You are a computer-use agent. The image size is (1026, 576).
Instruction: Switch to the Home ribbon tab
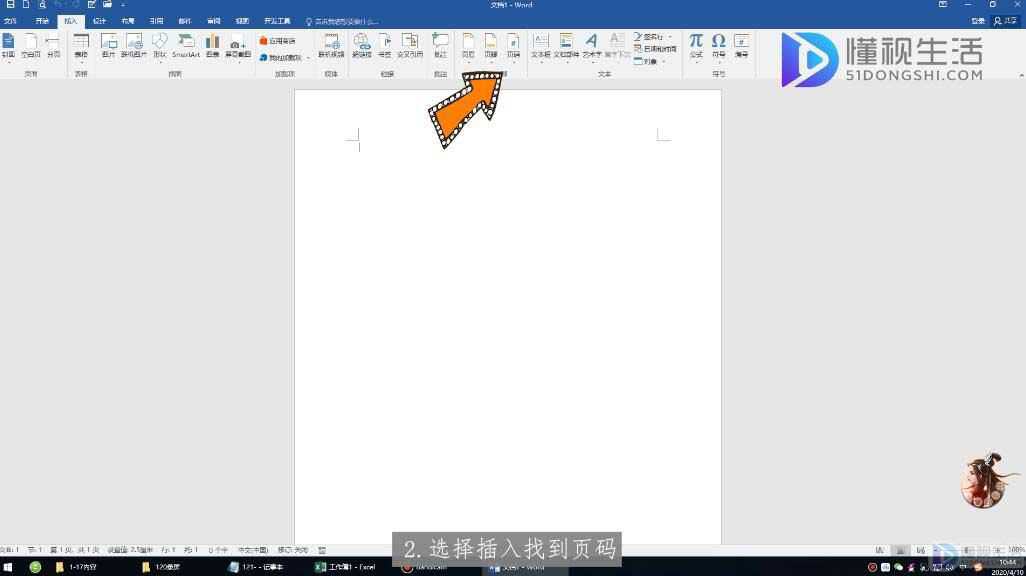click(42, 21)
